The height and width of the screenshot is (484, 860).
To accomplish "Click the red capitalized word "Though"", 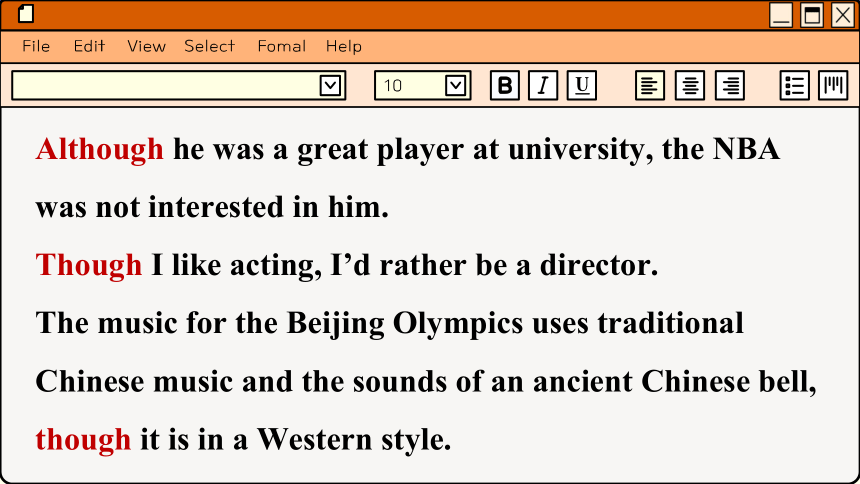I will [x=89, y=265].
